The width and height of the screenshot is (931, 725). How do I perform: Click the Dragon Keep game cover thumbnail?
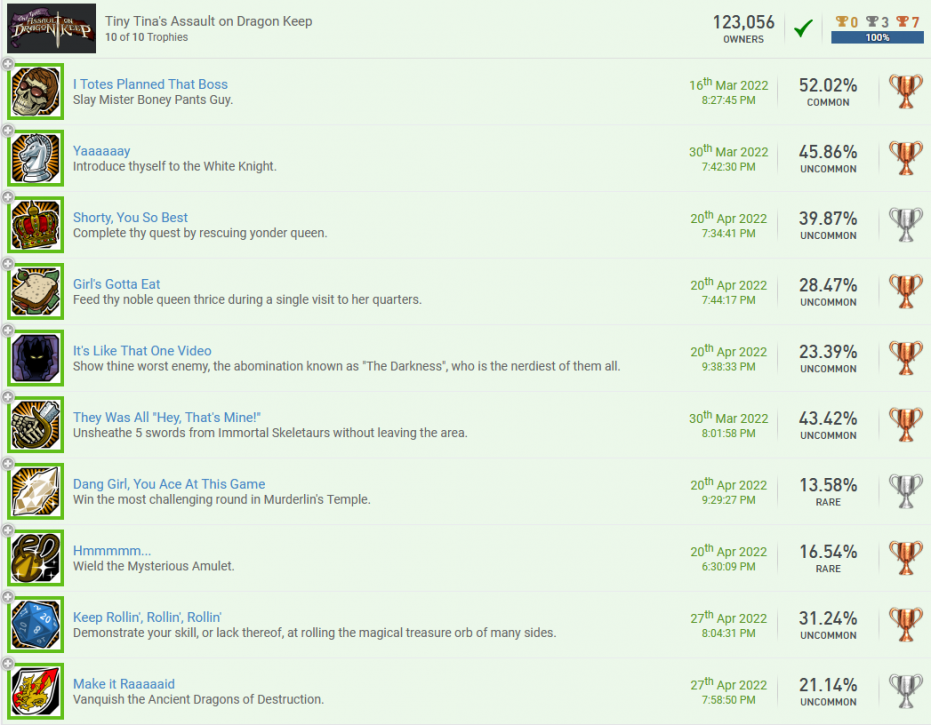[x=52, y=28]
